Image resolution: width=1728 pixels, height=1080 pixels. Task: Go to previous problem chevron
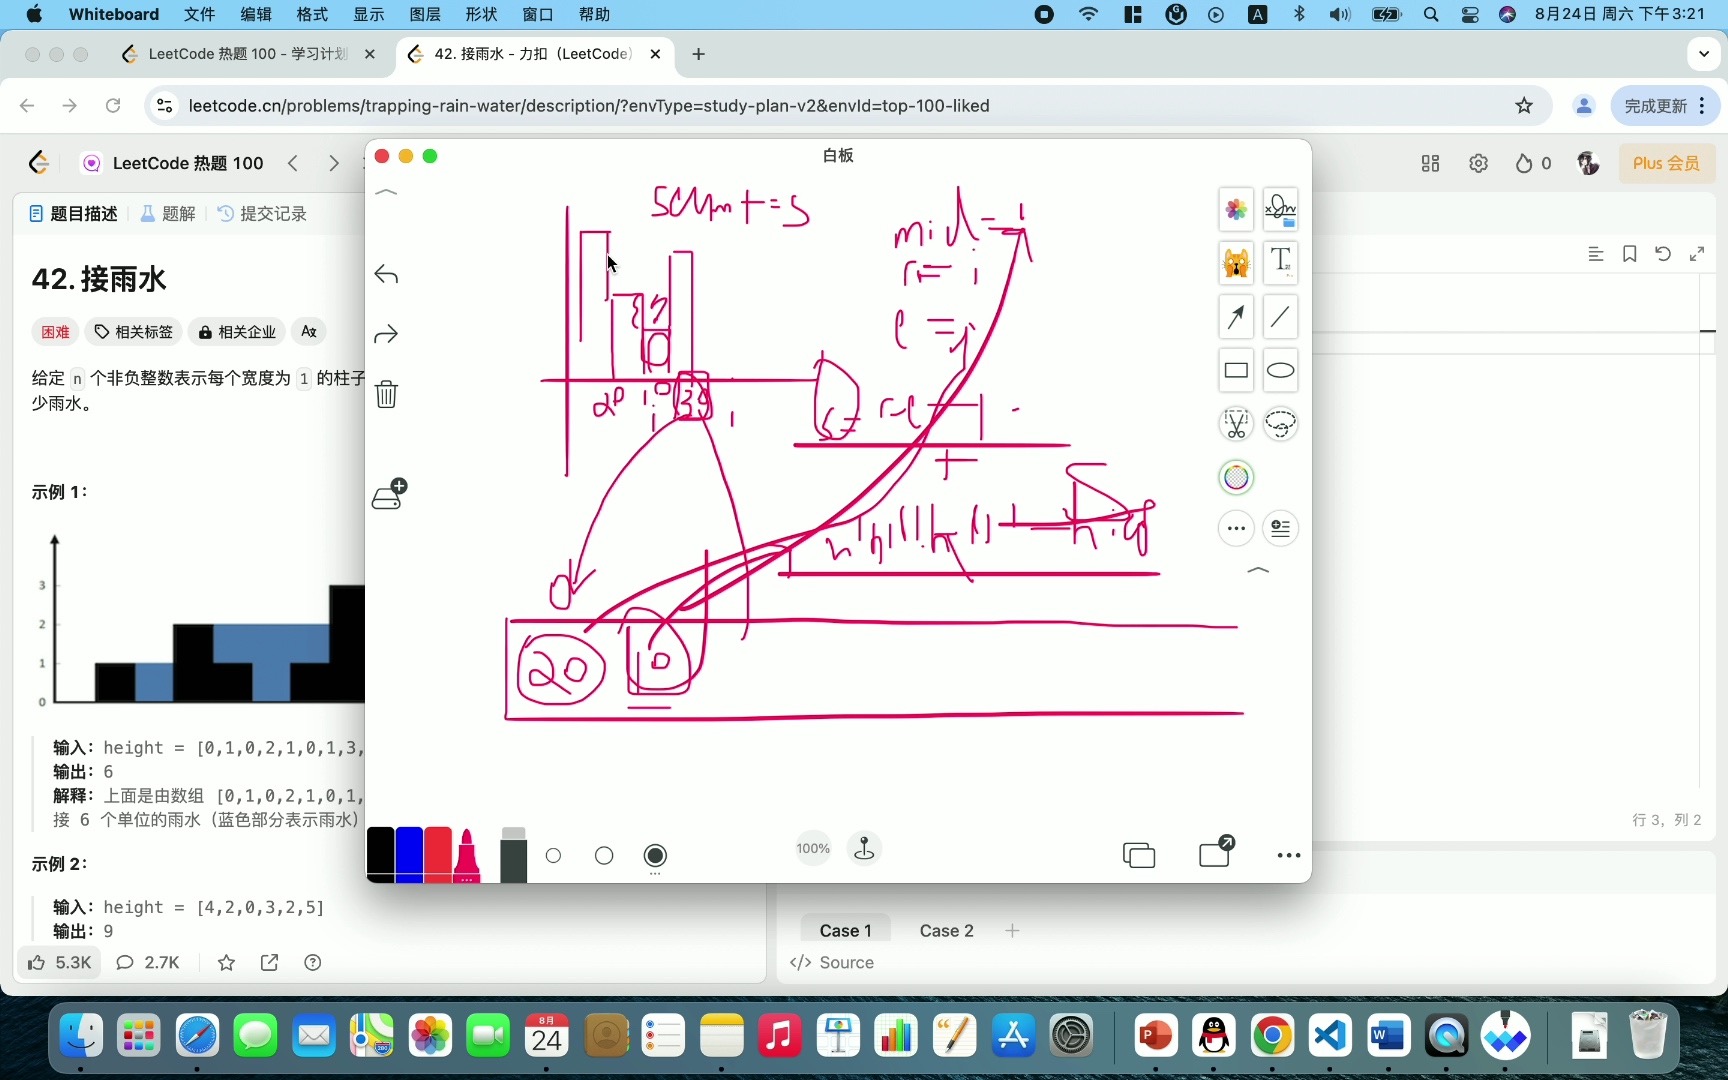pos(293,163)
